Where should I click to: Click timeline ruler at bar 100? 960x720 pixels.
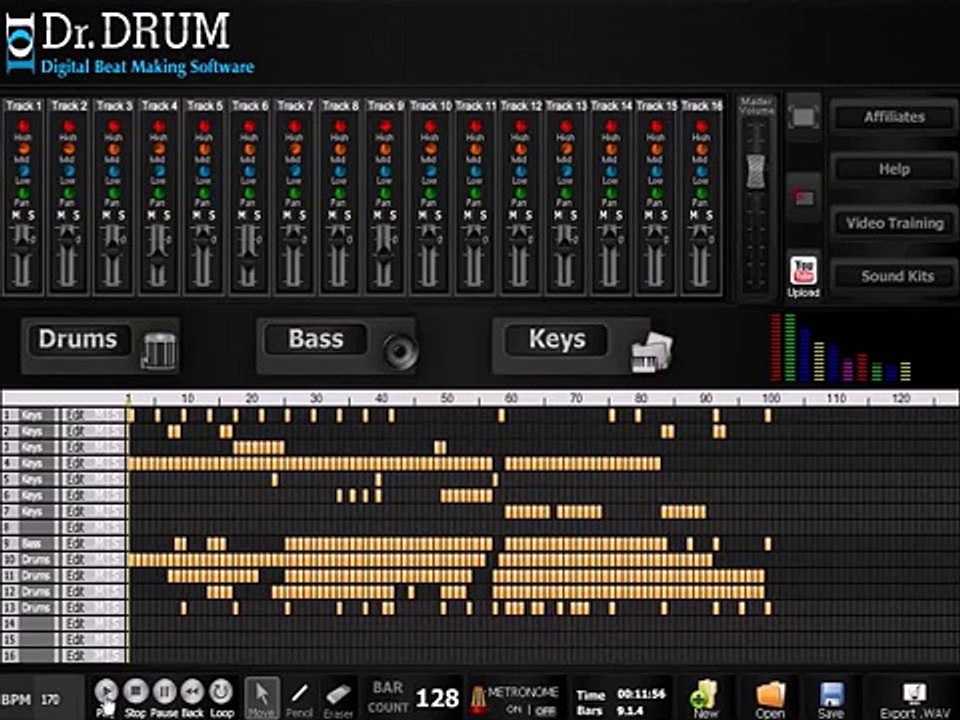pos(770,398)
